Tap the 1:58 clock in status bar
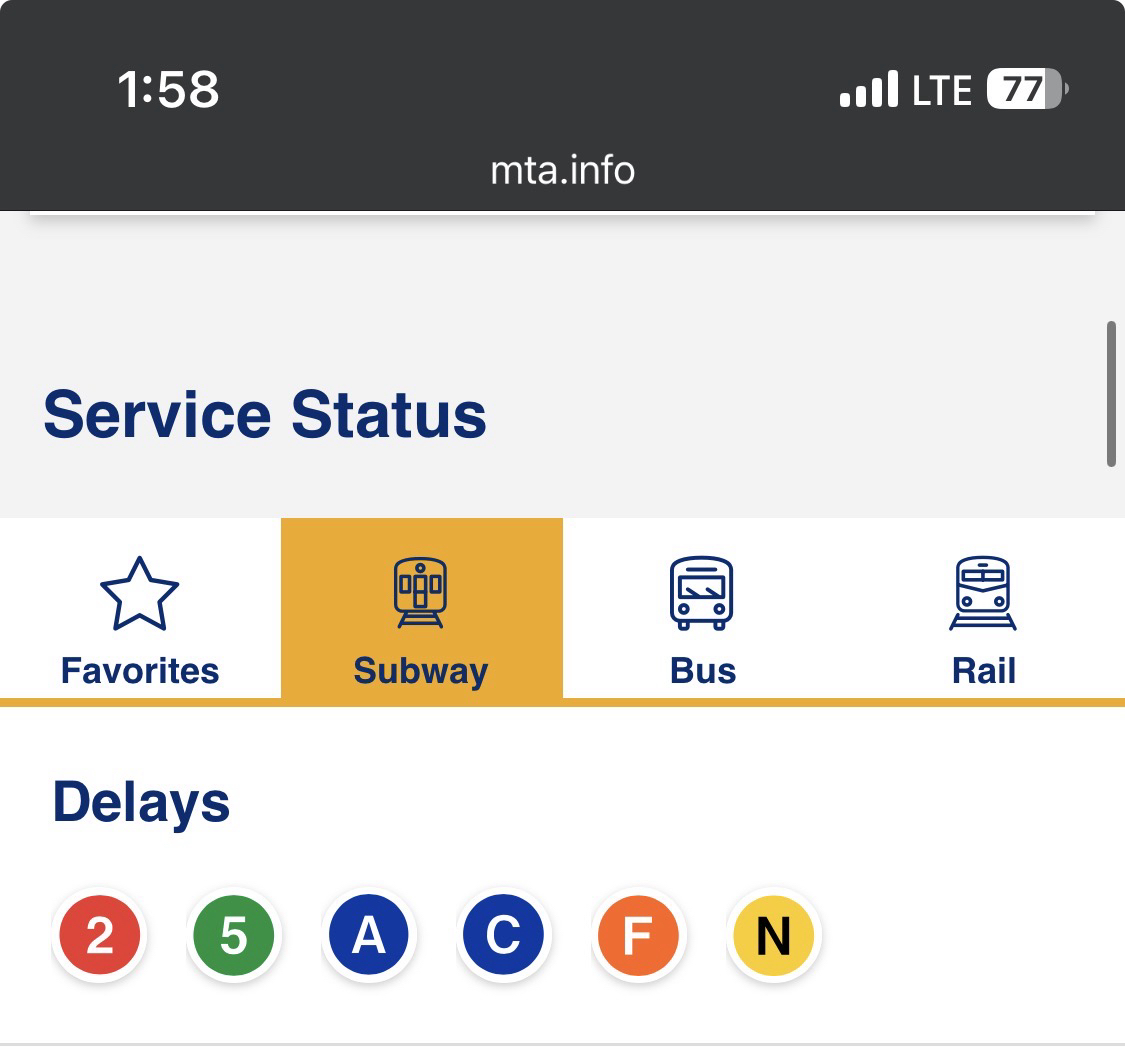This screenshot has height=1053, width=1125. 168,90
